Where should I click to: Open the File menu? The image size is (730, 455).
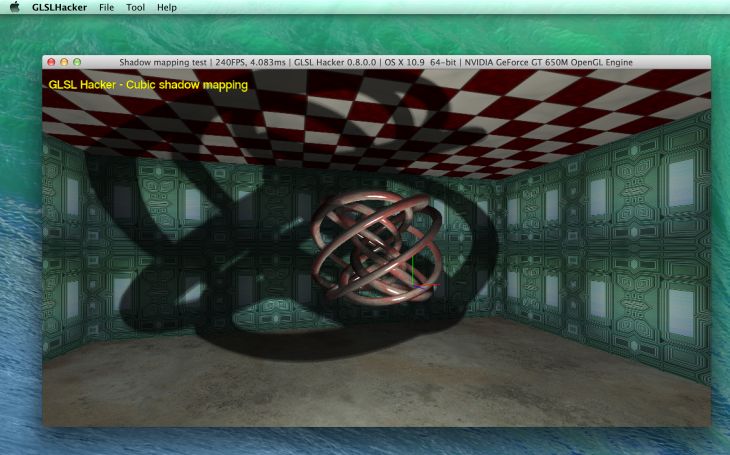tap(106, 7)
